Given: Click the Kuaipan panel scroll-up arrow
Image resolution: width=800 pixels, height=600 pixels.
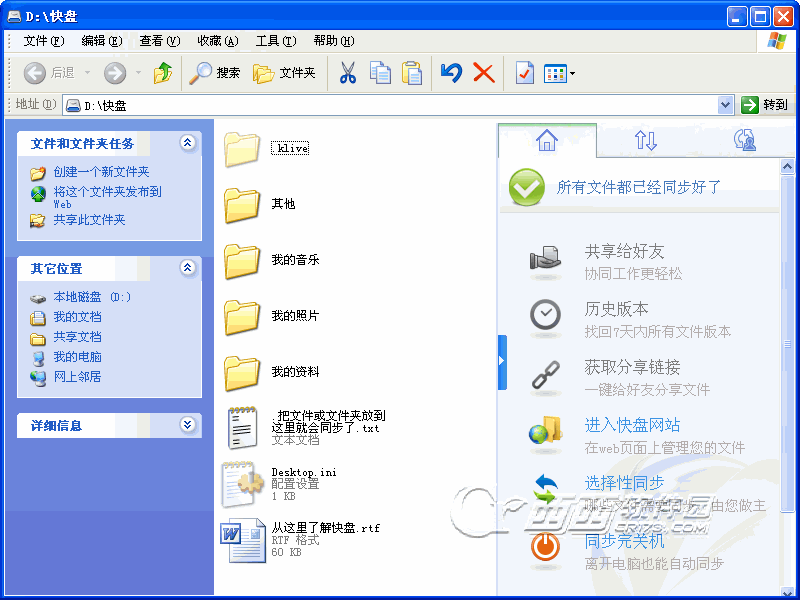Looking at the screenshot, I should coord(787,166).
